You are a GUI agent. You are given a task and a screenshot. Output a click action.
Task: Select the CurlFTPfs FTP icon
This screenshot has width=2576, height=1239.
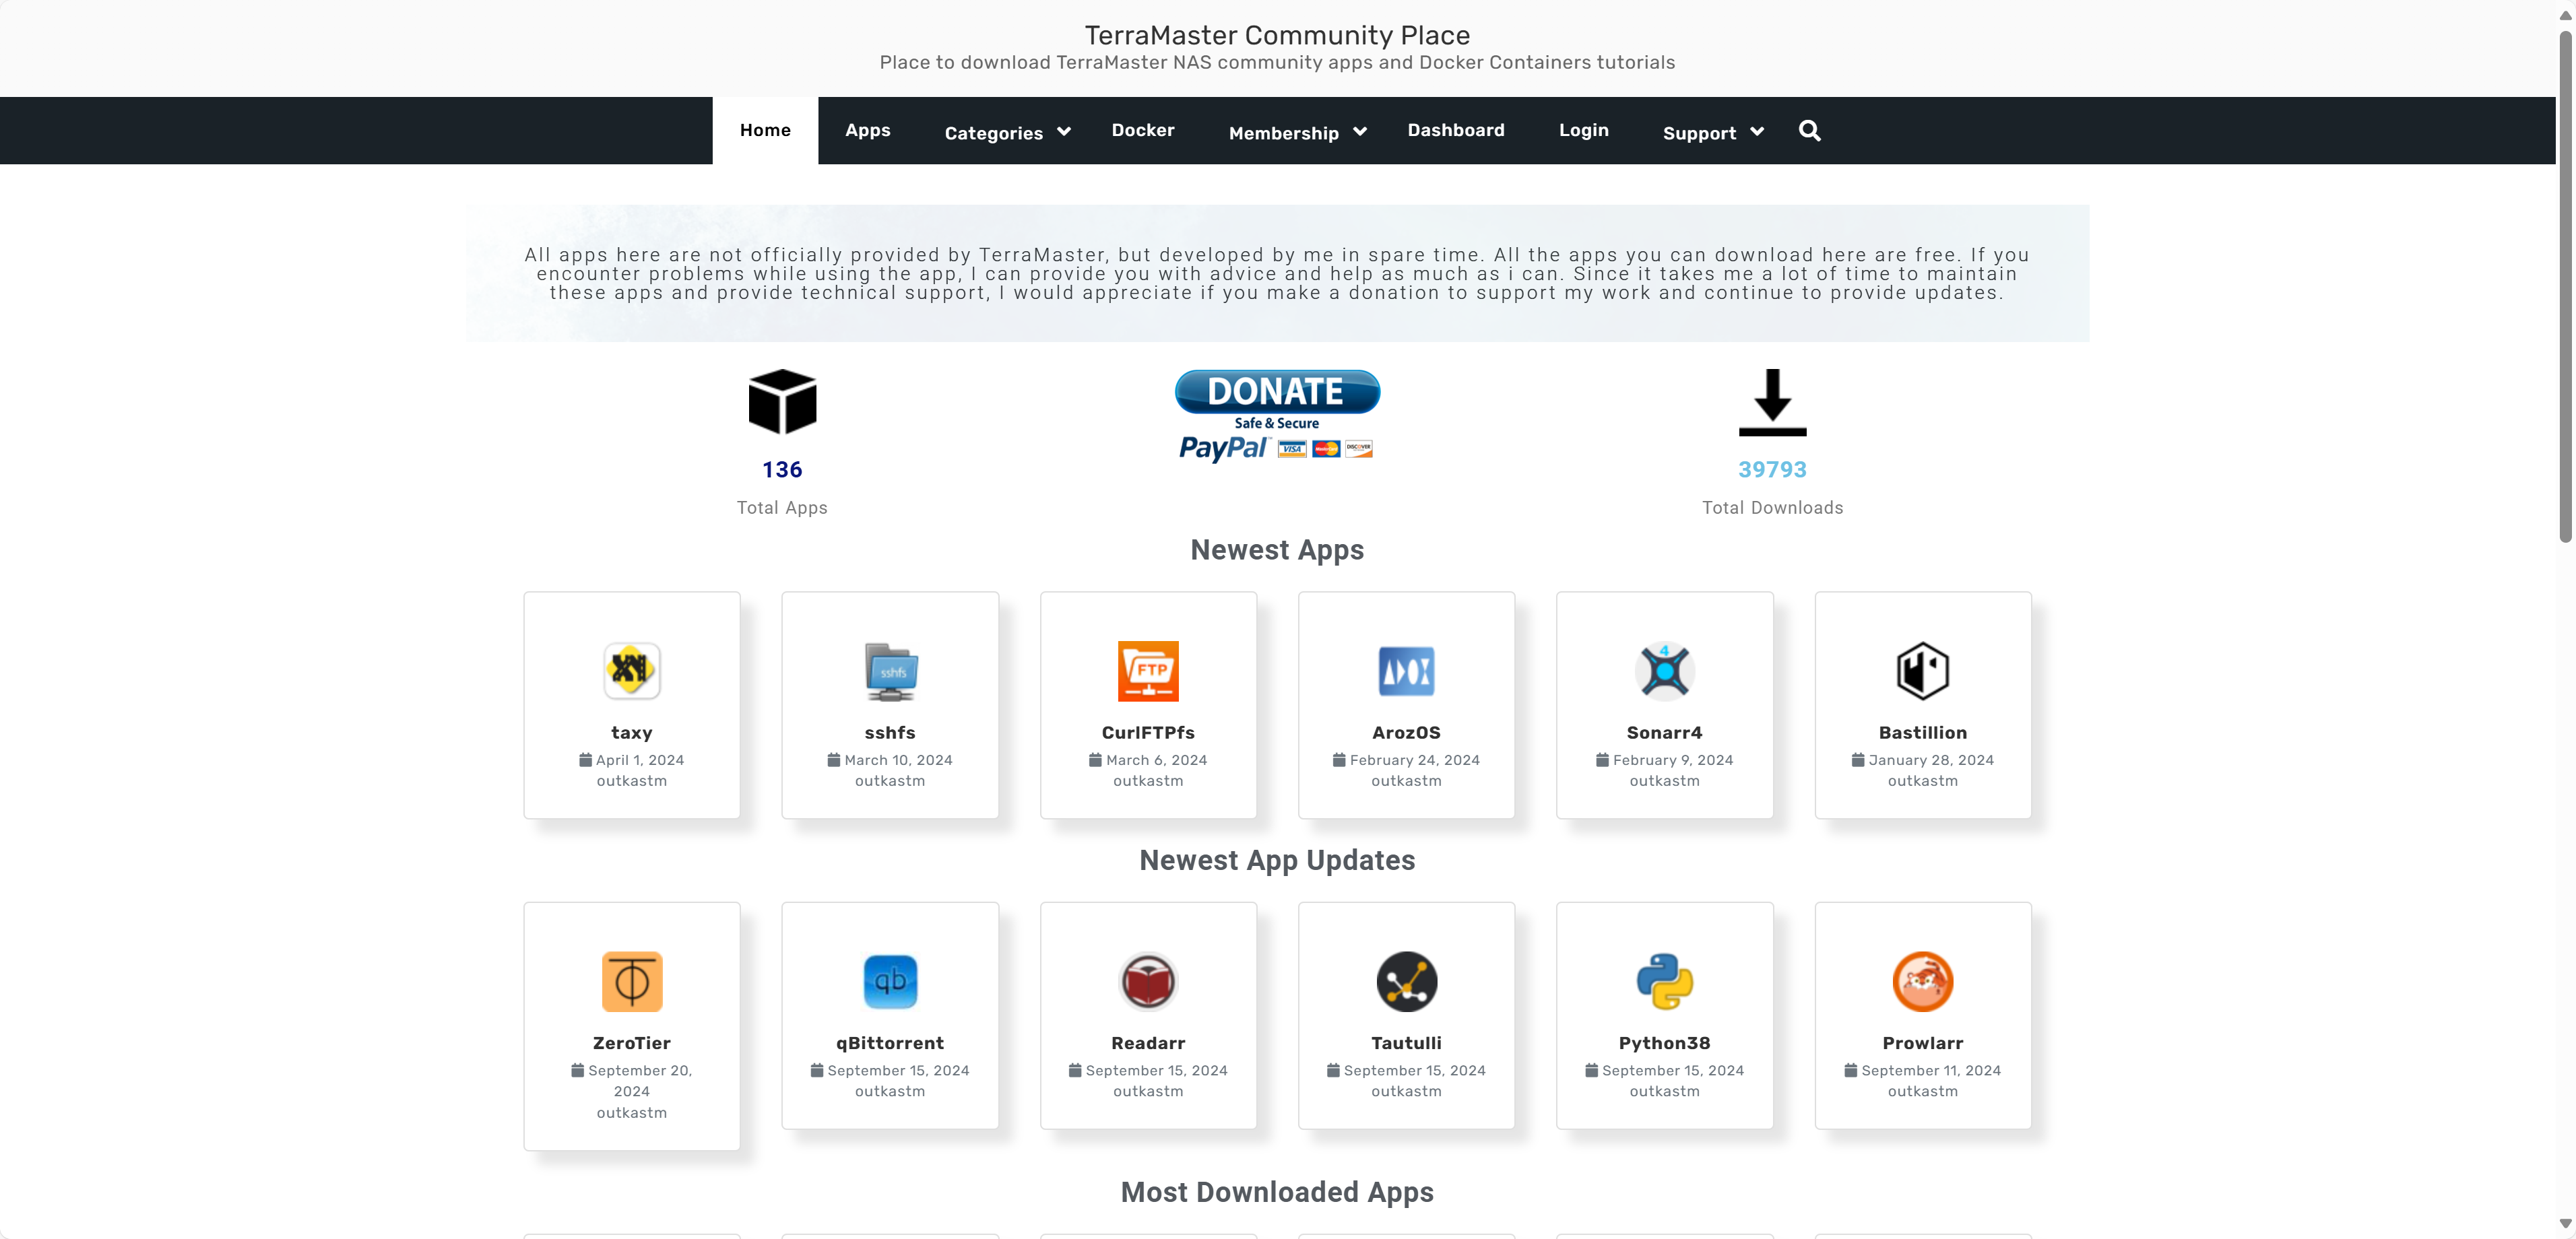pos(1148,670)
